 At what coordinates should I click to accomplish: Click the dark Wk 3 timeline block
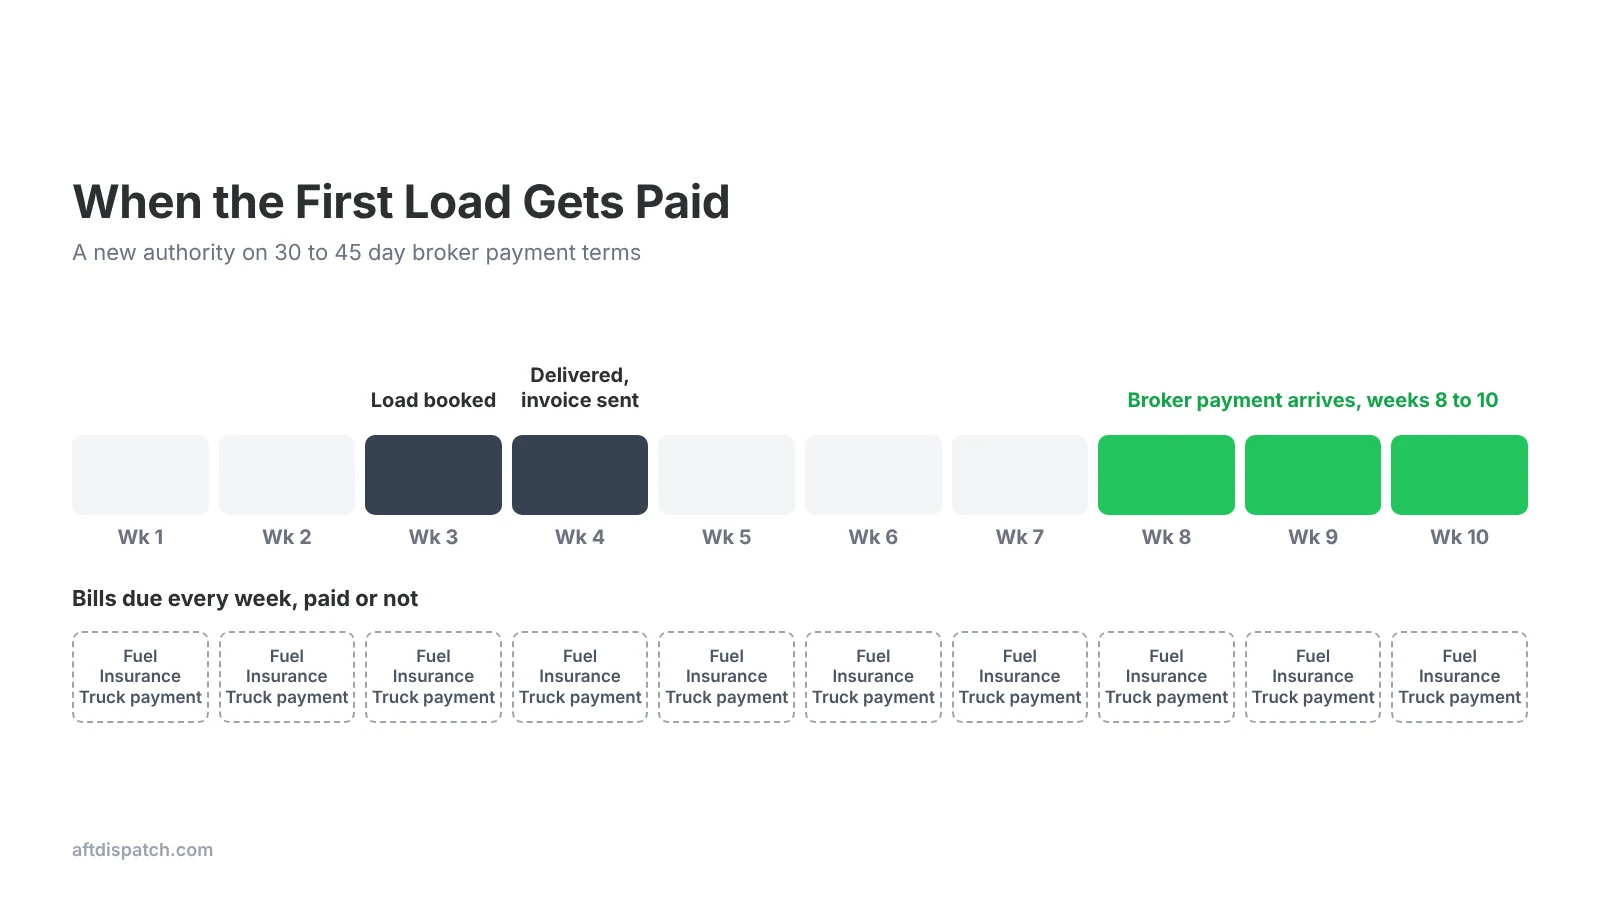433,475
